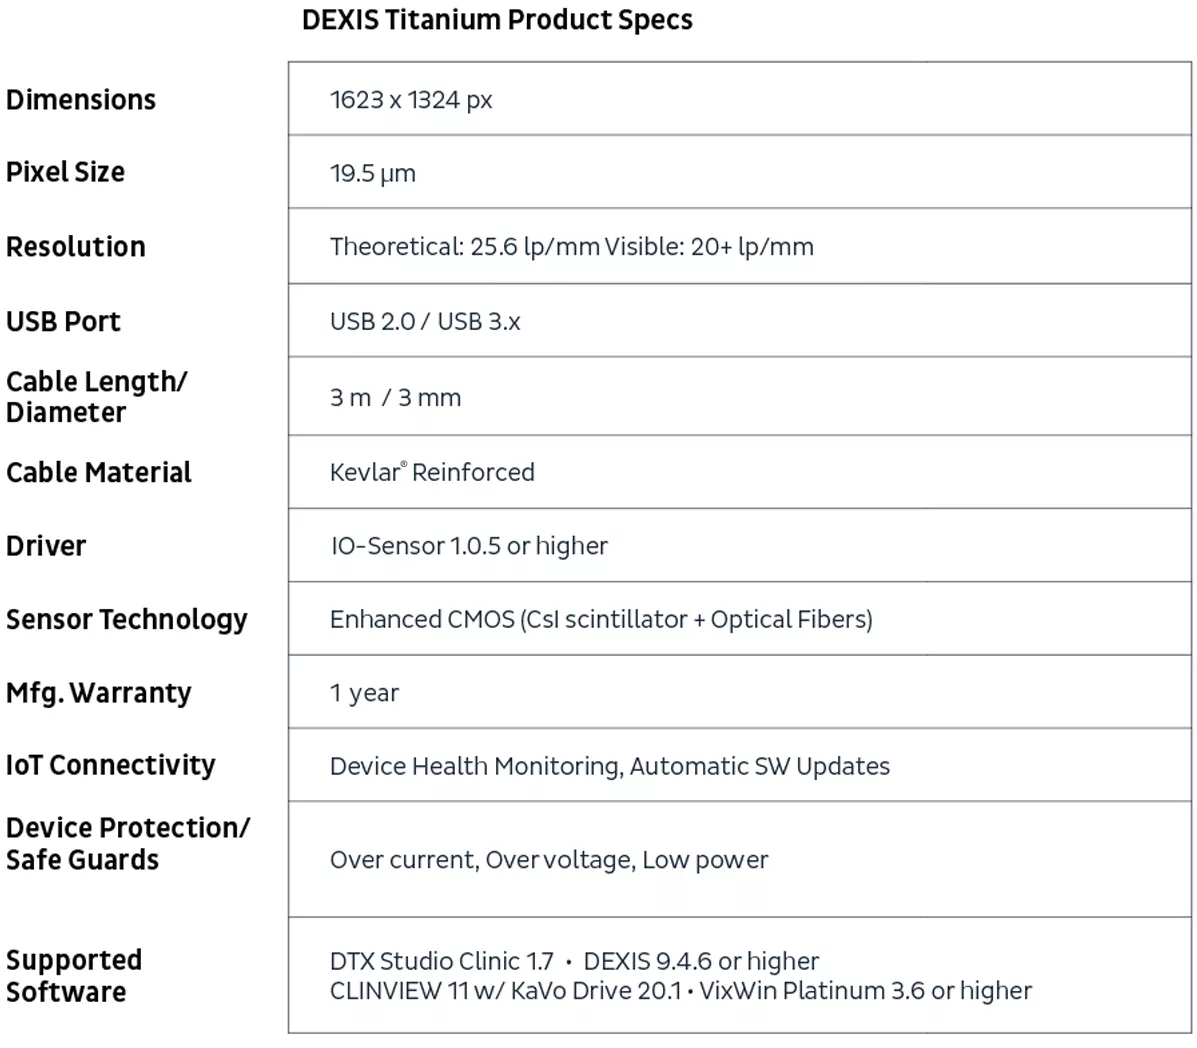
Task: Select the Dimensions row label
Action: tap(81, 100)
